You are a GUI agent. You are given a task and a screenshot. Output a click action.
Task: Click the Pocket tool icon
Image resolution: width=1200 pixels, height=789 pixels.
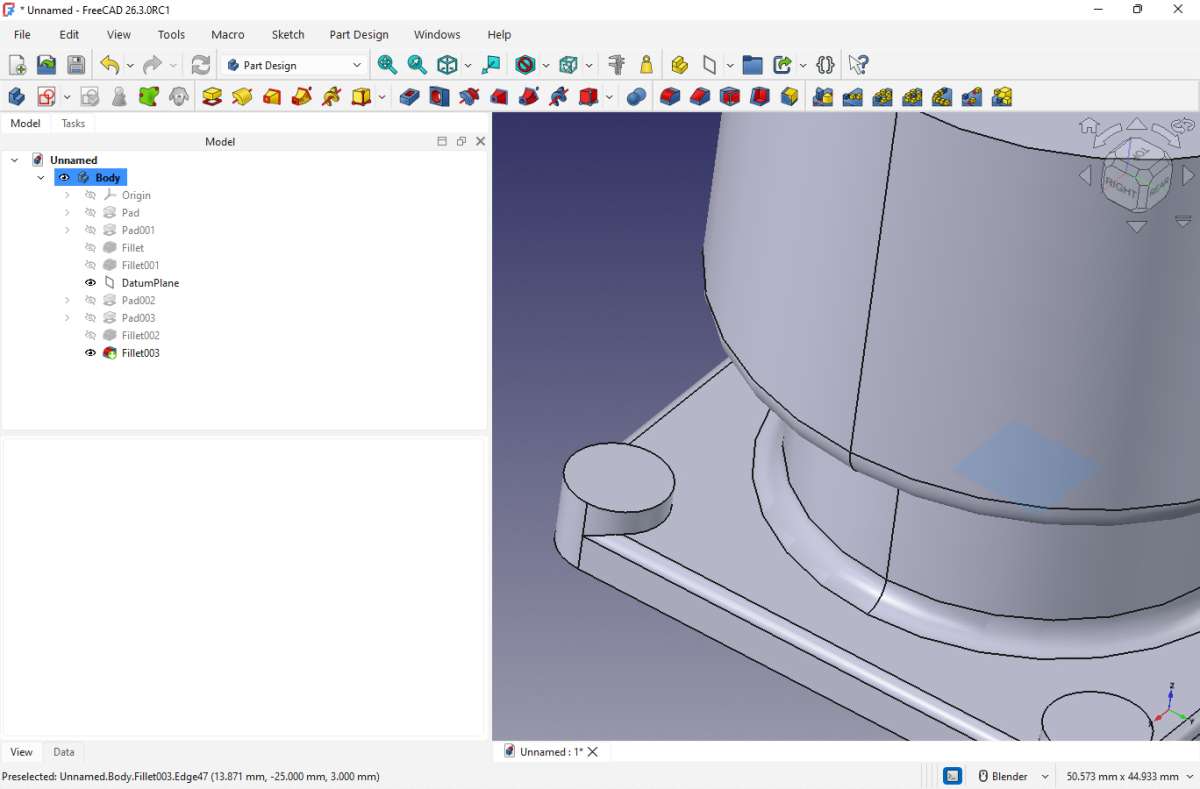pos(409,96)
